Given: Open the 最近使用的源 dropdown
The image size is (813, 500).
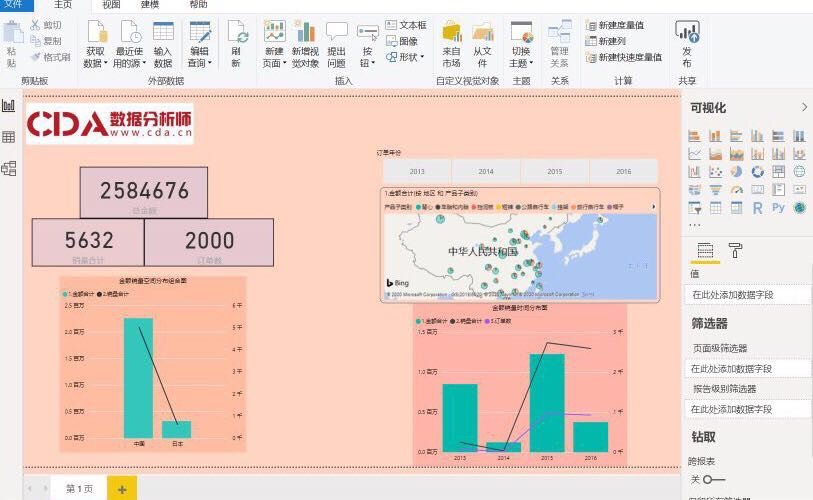Looking at the screenshot, I should point(129,44).
